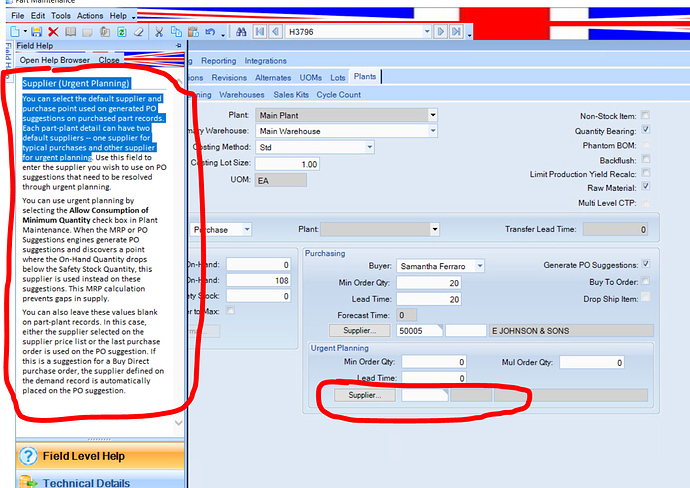This screenshot has width=690, height=488.
Task: Switch to the Revisions tab
Action: [229, 77]
